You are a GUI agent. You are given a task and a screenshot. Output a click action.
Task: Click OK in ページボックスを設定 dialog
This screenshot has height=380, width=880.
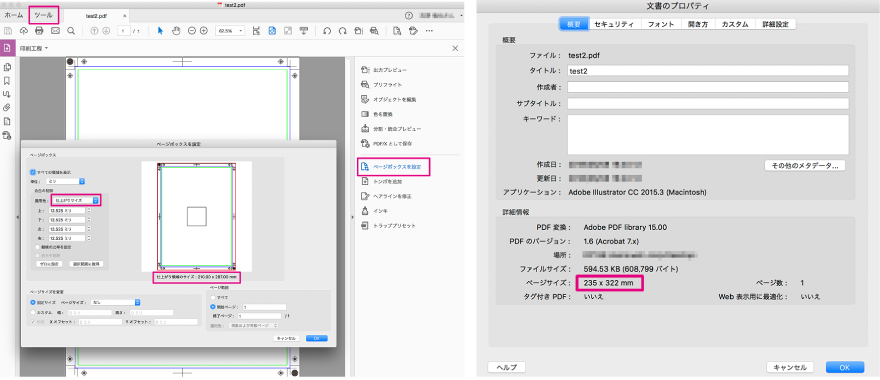[317, 338]
